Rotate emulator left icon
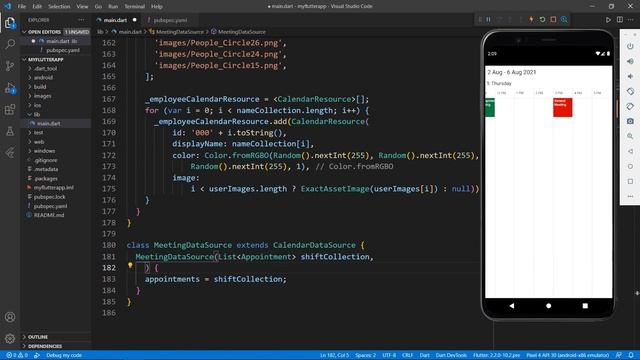This screenshot has height=360, width=640. [x=630, y=91]
